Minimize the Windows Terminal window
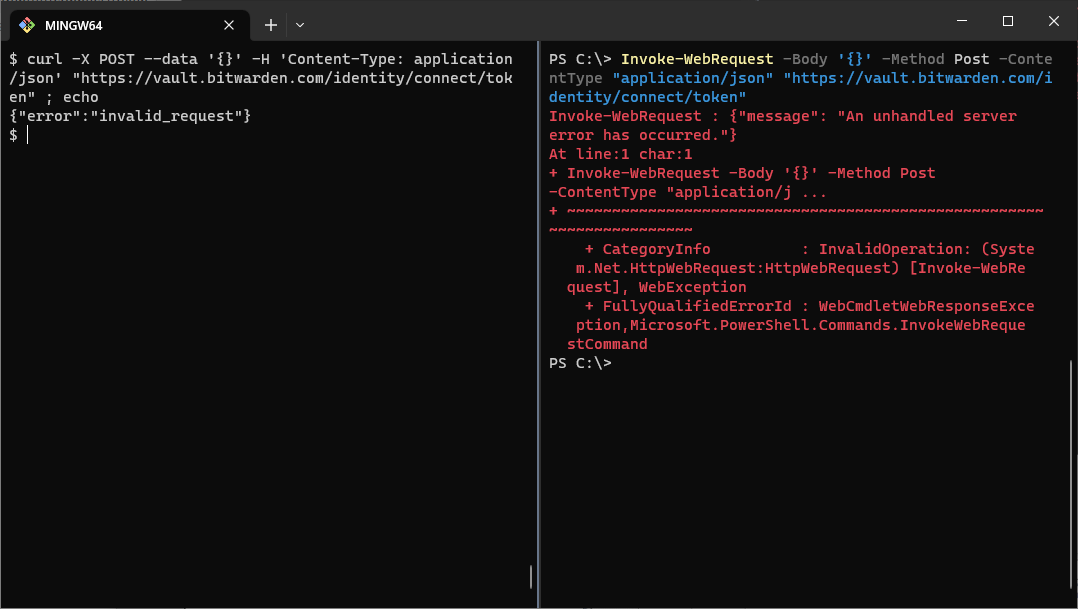Screen dimensions: 1078x609 click(x=962, y=21)
